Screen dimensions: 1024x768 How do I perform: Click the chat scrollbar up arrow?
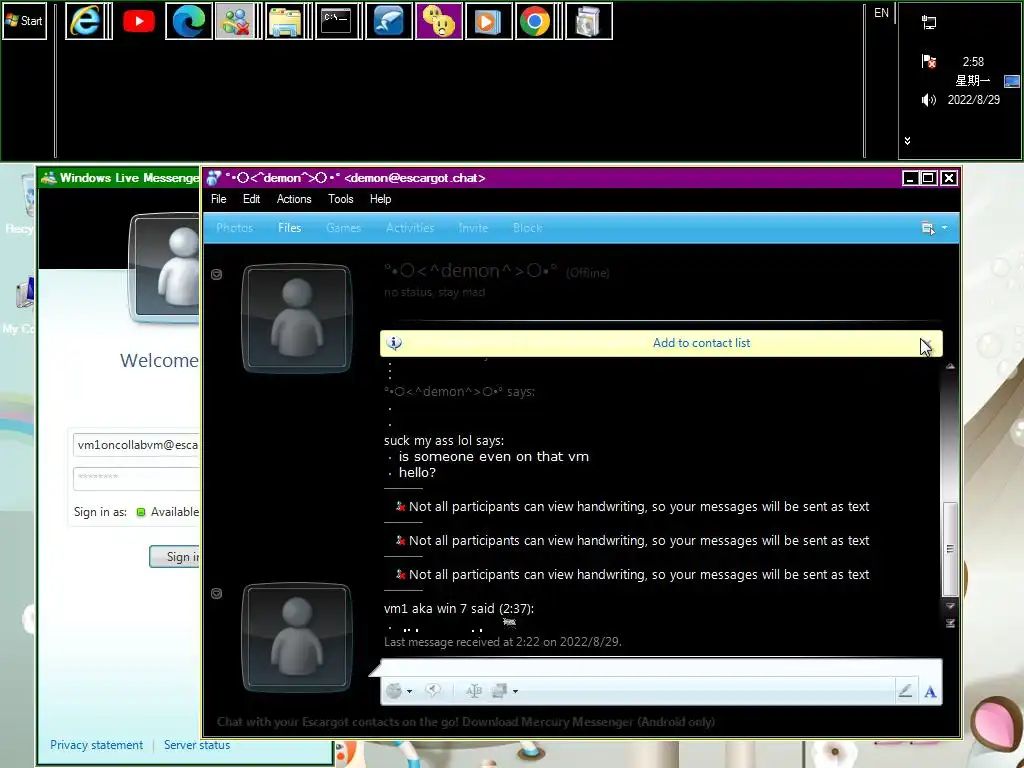950,366
